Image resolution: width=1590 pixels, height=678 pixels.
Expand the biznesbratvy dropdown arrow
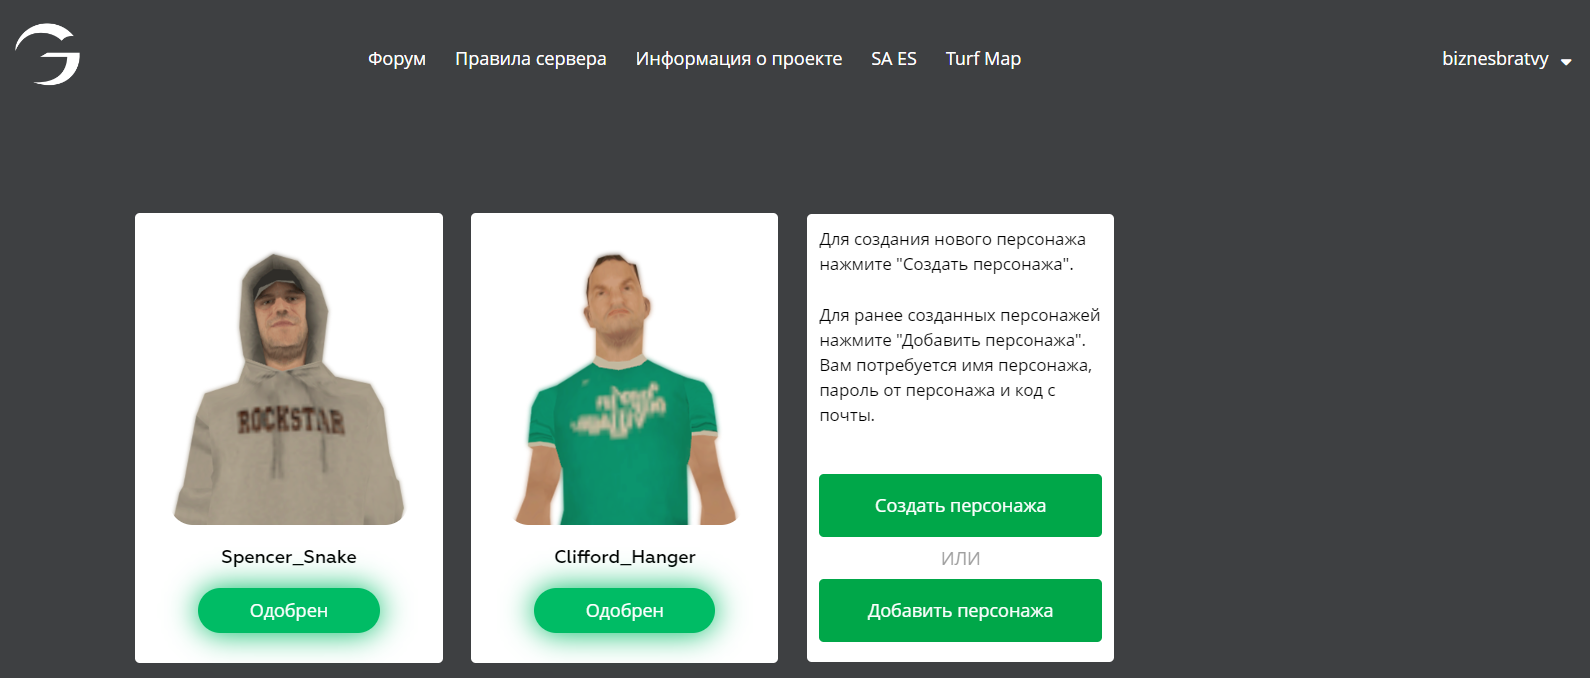point(1566,62)
